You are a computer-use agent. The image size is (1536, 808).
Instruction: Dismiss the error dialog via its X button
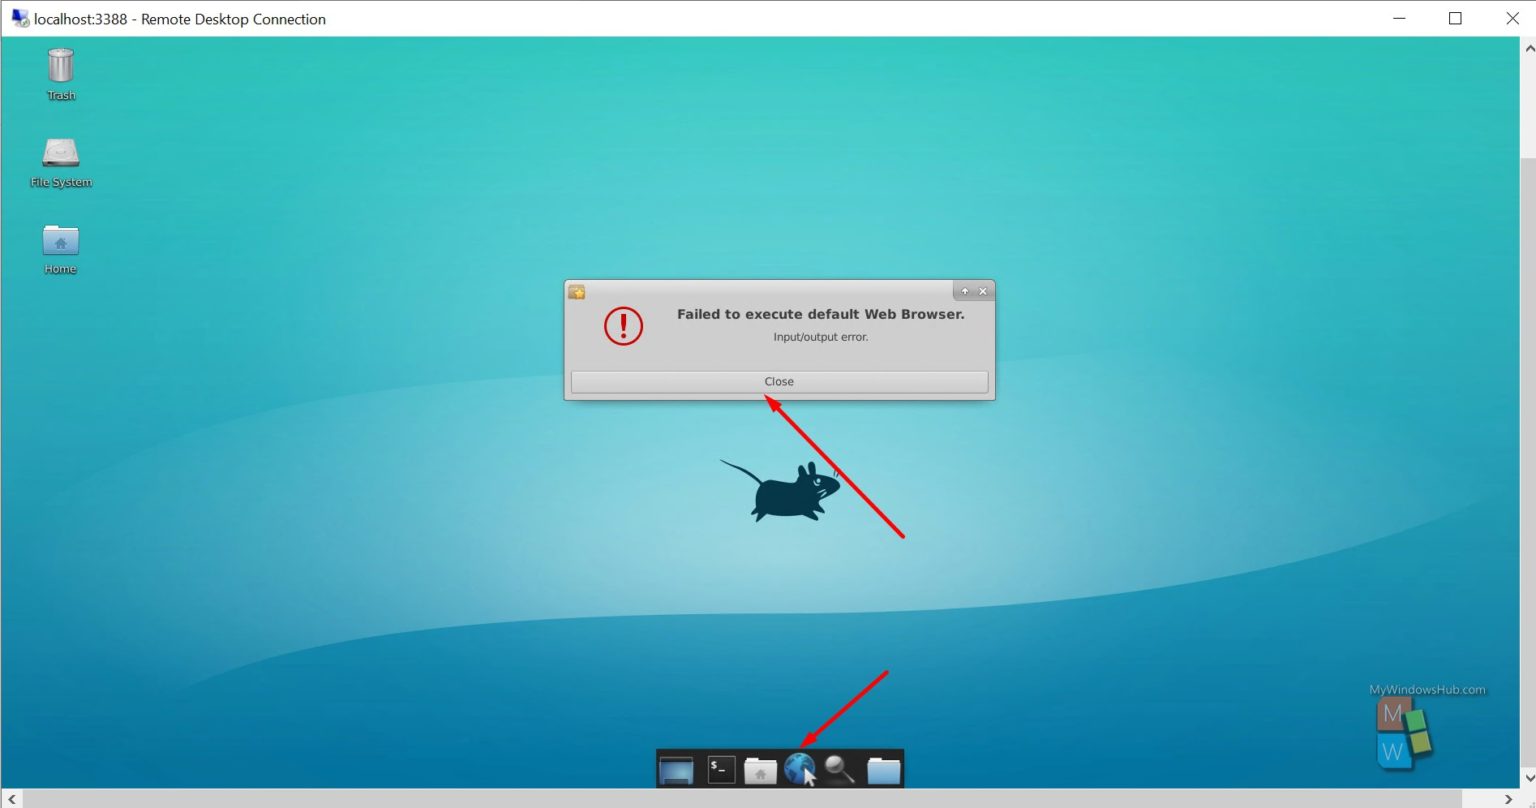tap(982, 291)
